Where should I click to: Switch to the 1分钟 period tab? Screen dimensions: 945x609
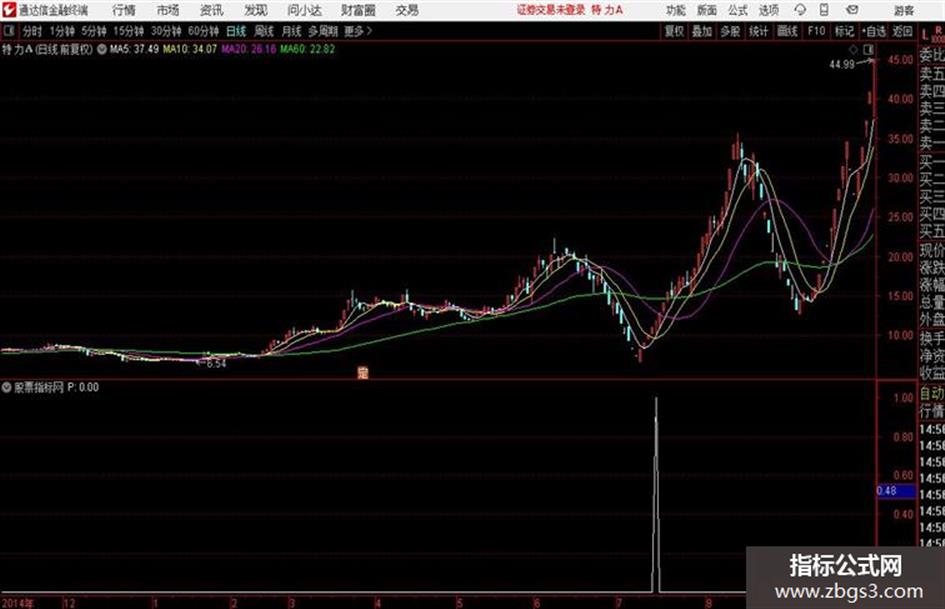62,31
